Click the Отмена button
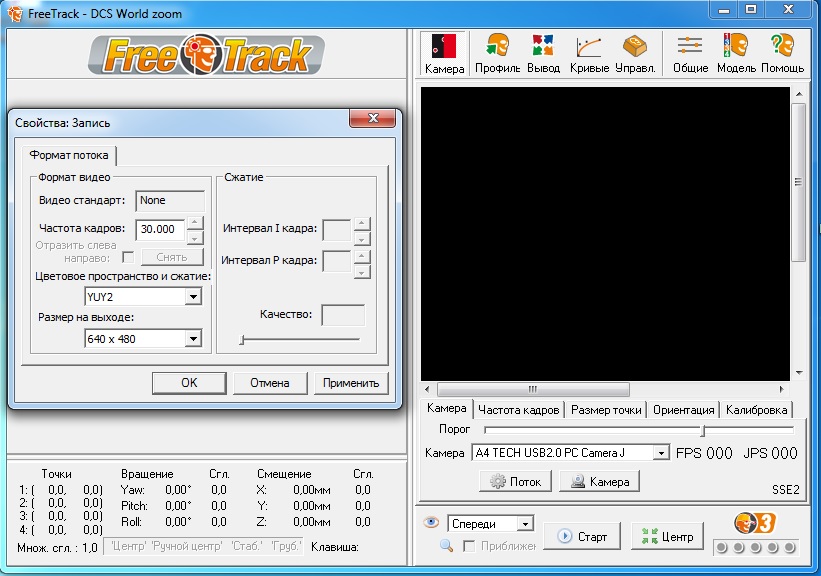This screenshot has width=821, height=576. tap(270, 383)
